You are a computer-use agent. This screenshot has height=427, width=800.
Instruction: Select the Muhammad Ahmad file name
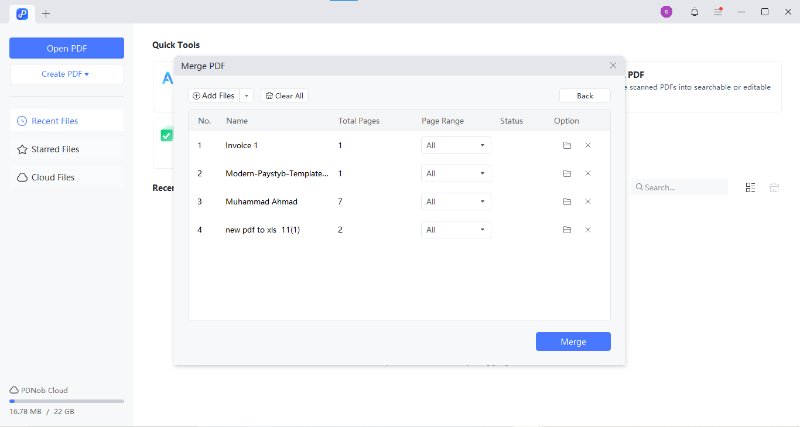point(261,202)
